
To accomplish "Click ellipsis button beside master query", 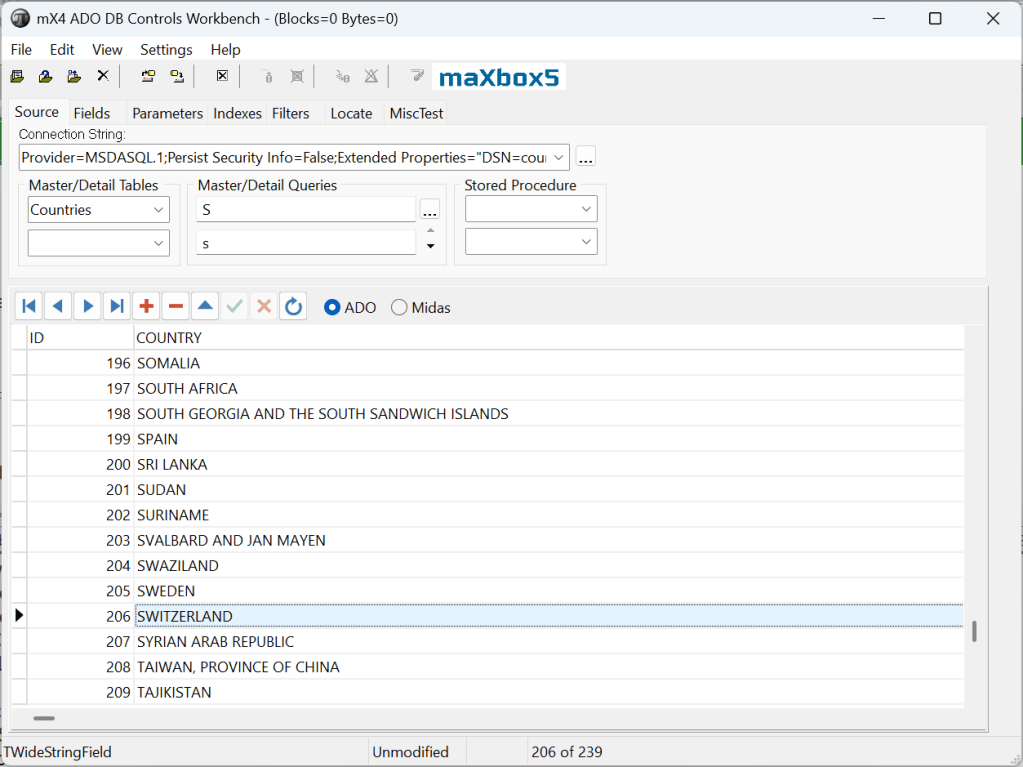I will point(430,210).
